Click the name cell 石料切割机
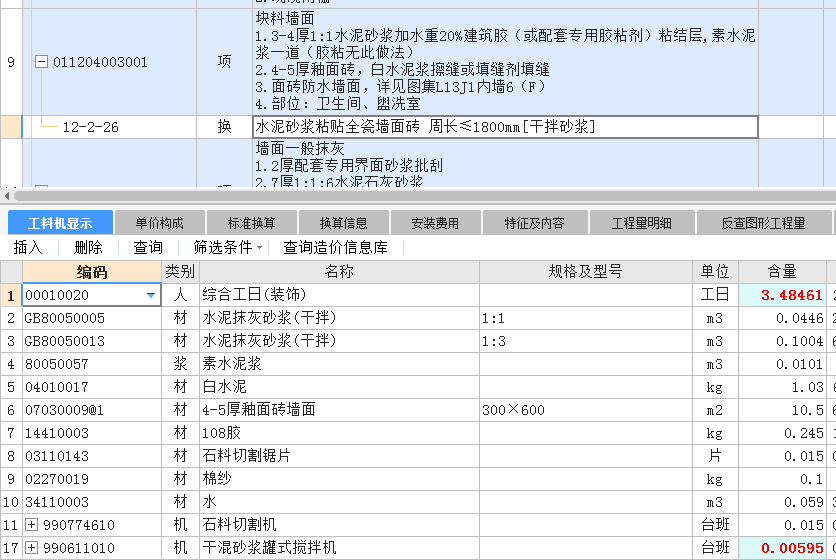 339,525
